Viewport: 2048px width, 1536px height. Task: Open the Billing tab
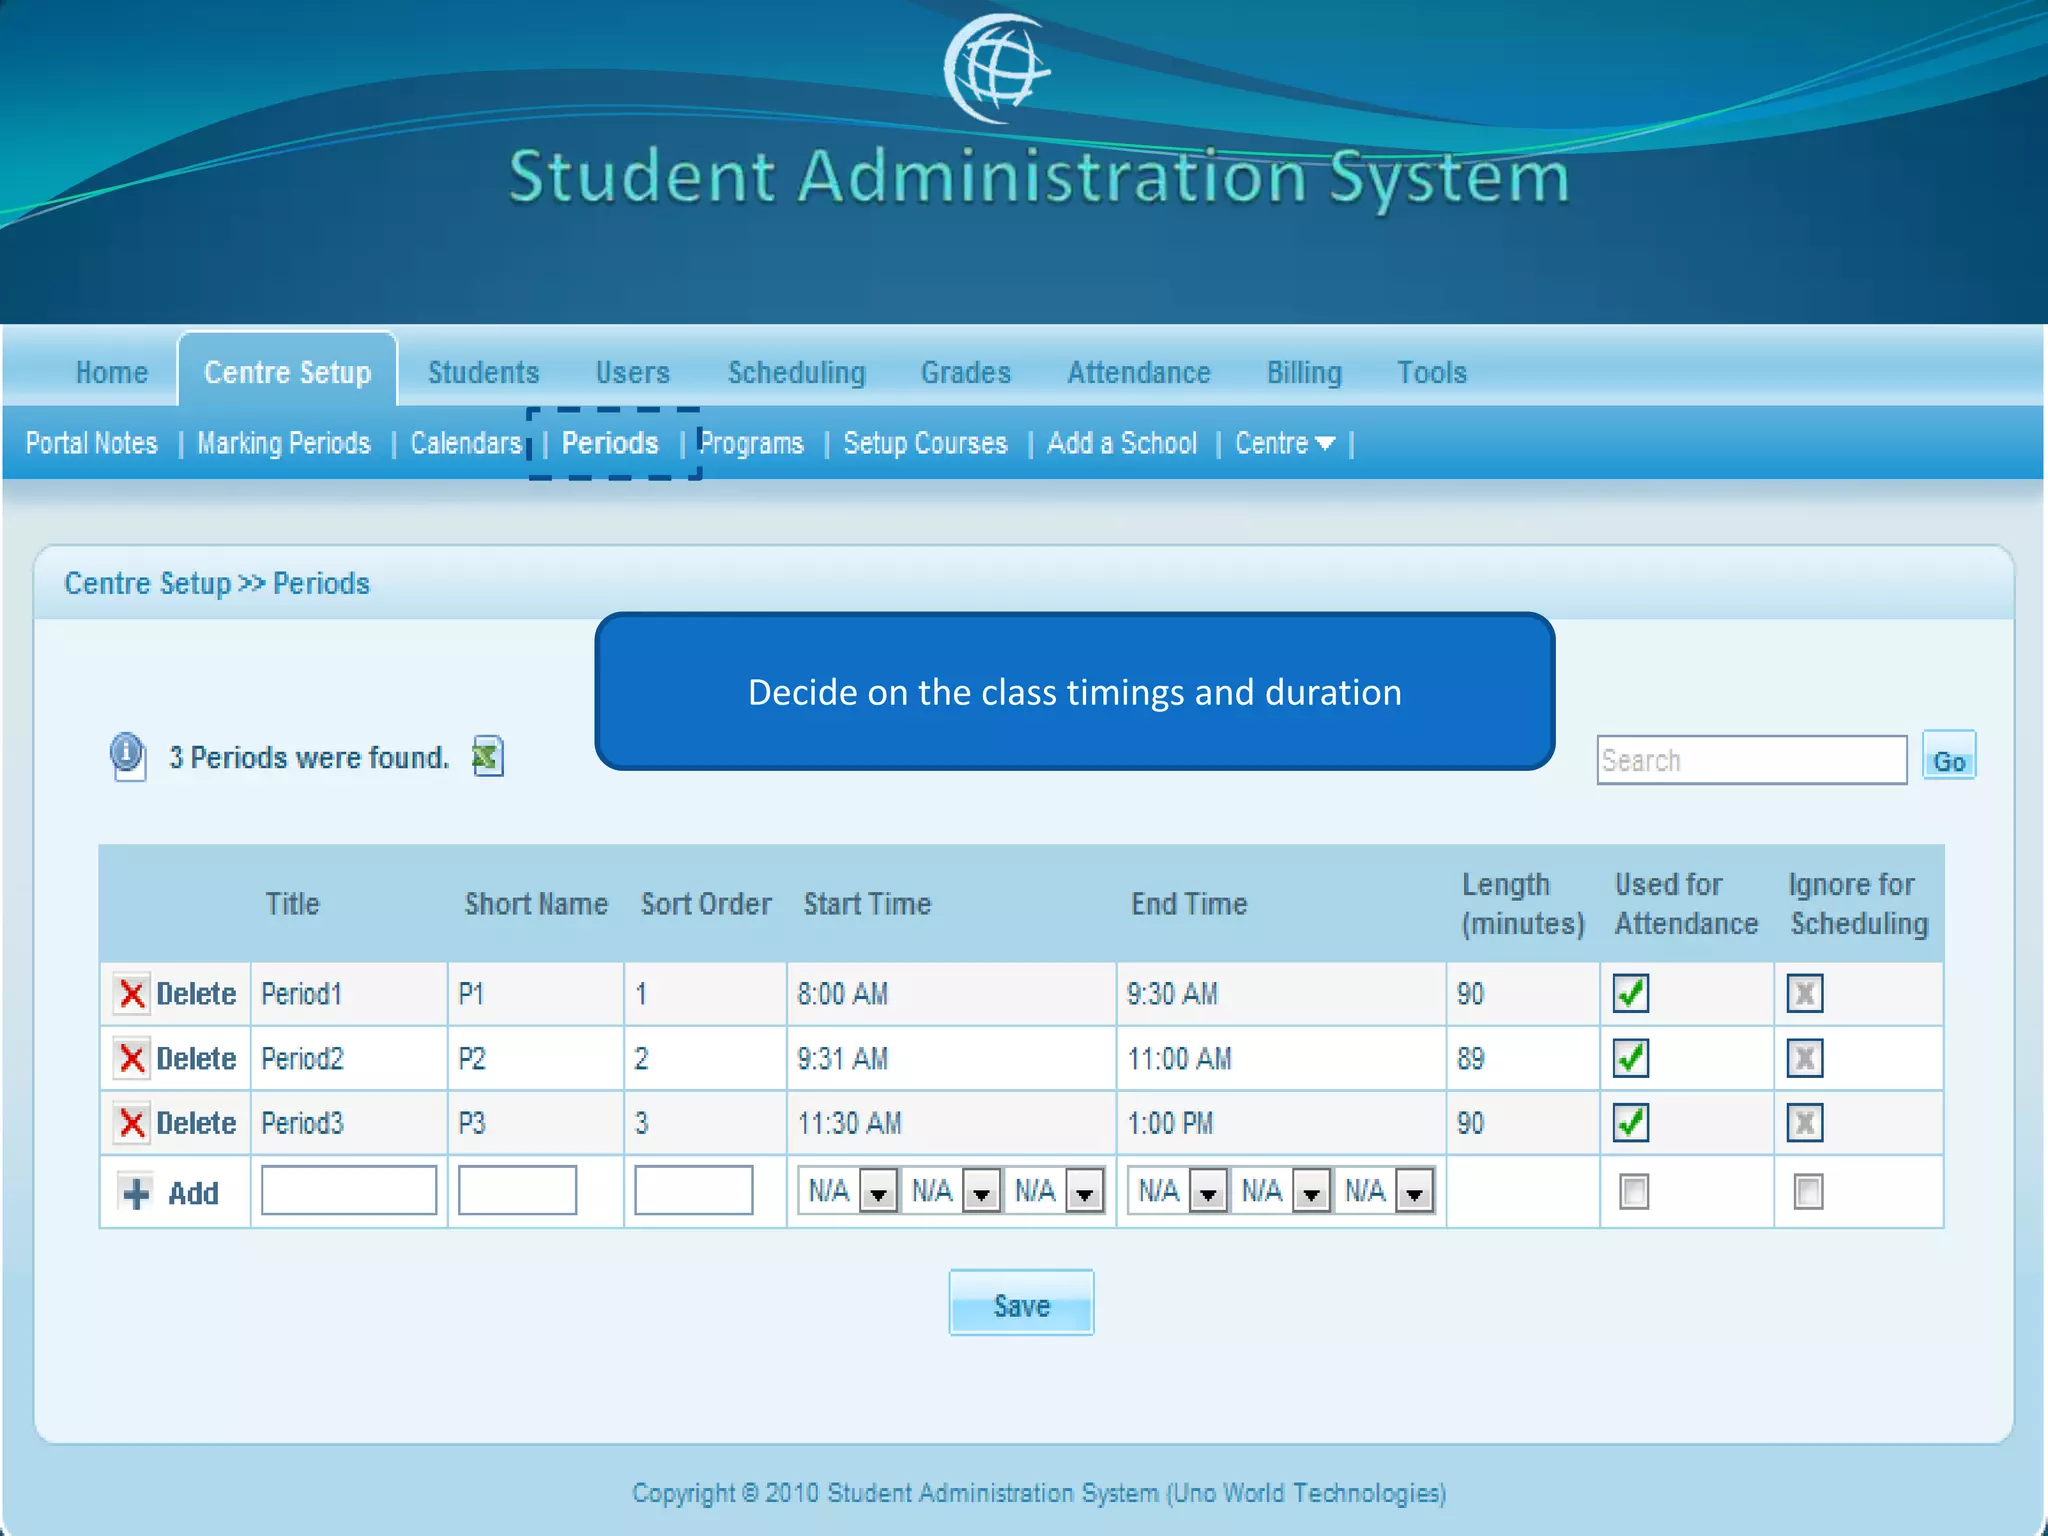tap(1304, 372)
